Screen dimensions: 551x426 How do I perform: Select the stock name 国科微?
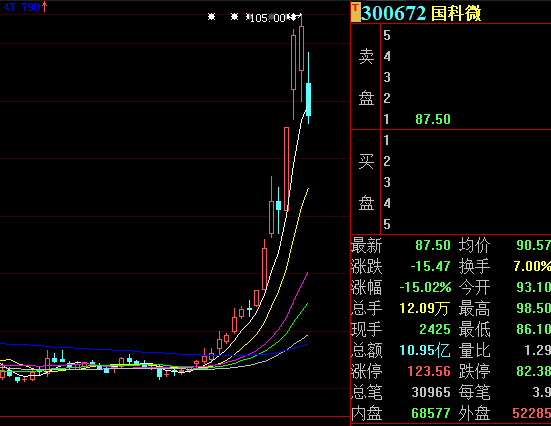pyautogui.click(x=456, y=13)
